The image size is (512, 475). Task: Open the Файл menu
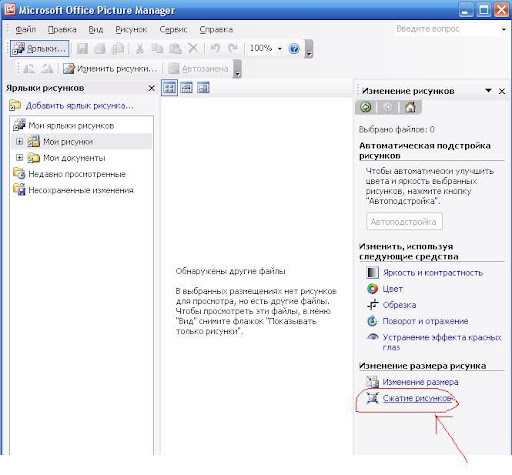point(25,30)
